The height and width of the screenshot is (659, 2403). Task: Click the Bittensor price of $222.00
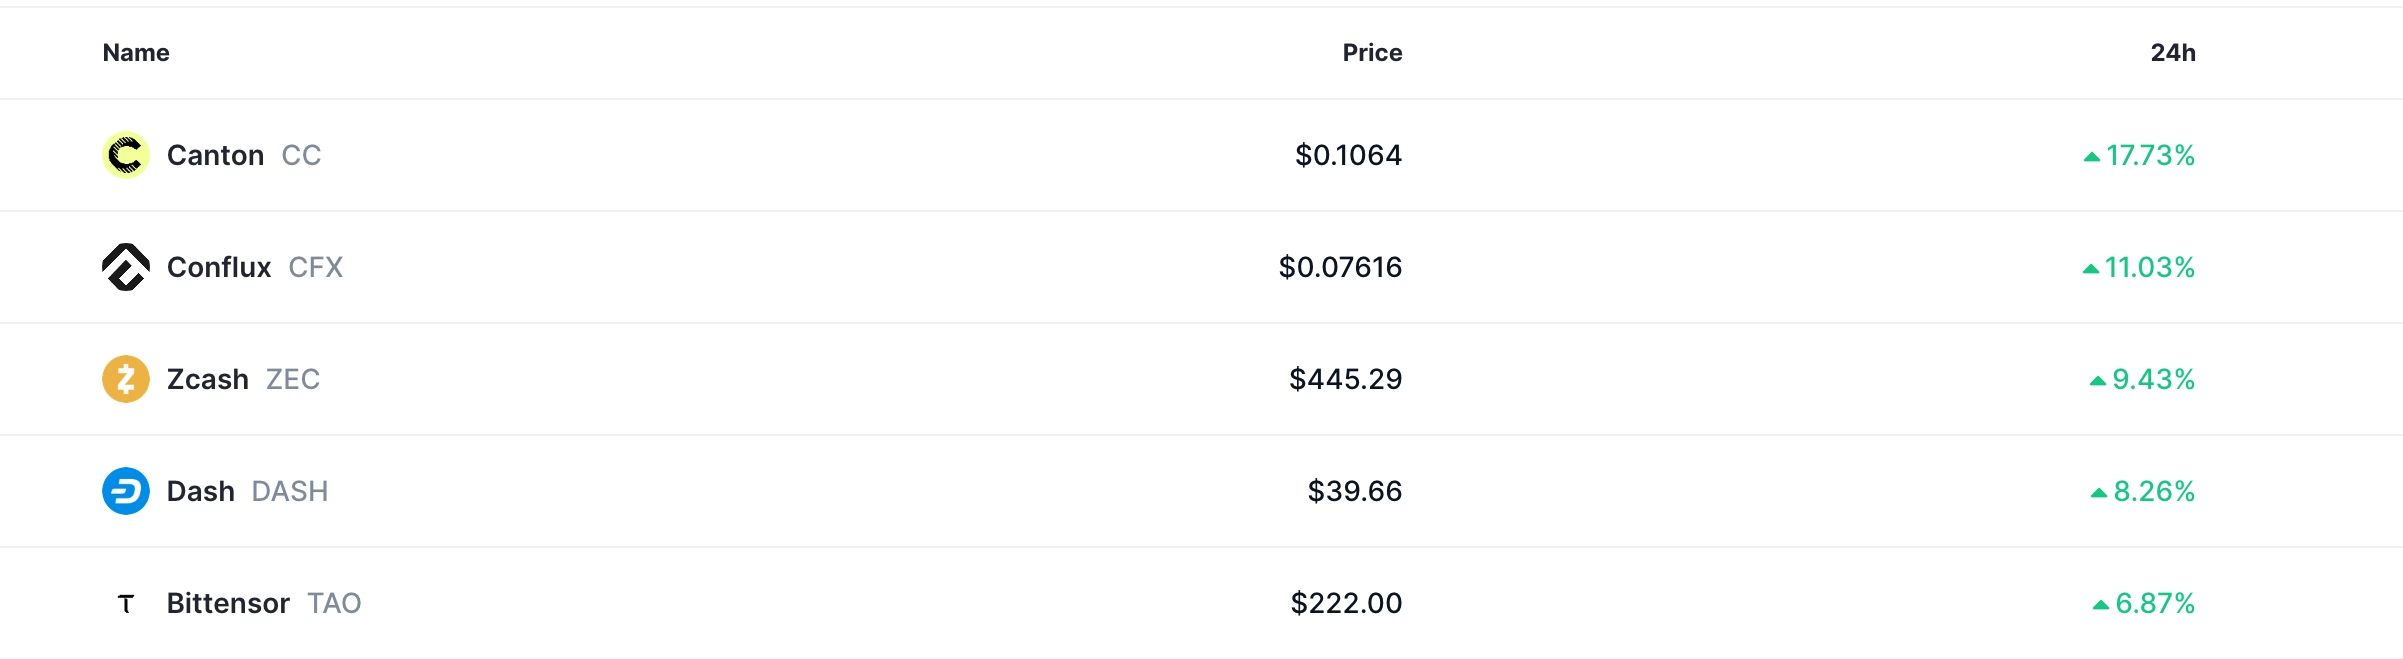[1347, 603]
